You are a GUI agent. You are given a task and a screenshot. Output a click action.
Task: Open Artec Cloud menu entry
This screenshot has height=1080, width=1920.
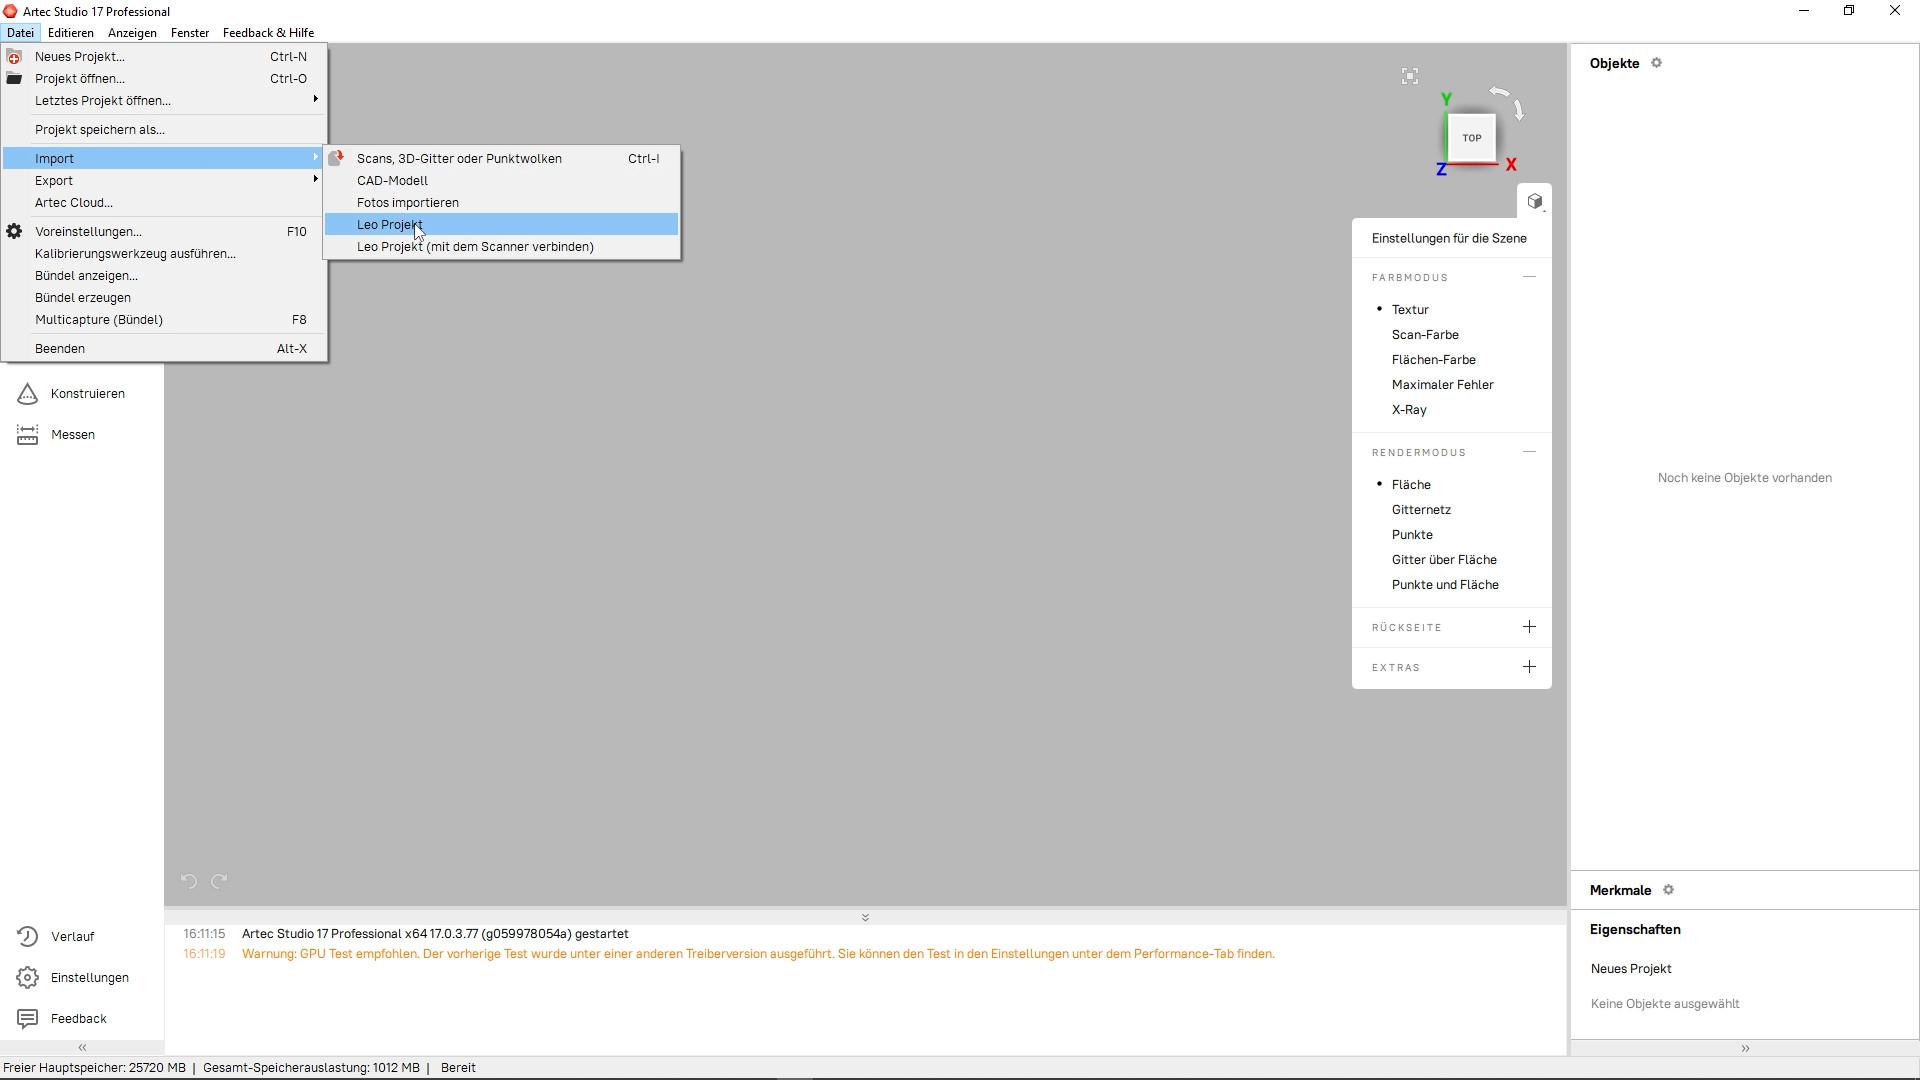tap(165, 203)
